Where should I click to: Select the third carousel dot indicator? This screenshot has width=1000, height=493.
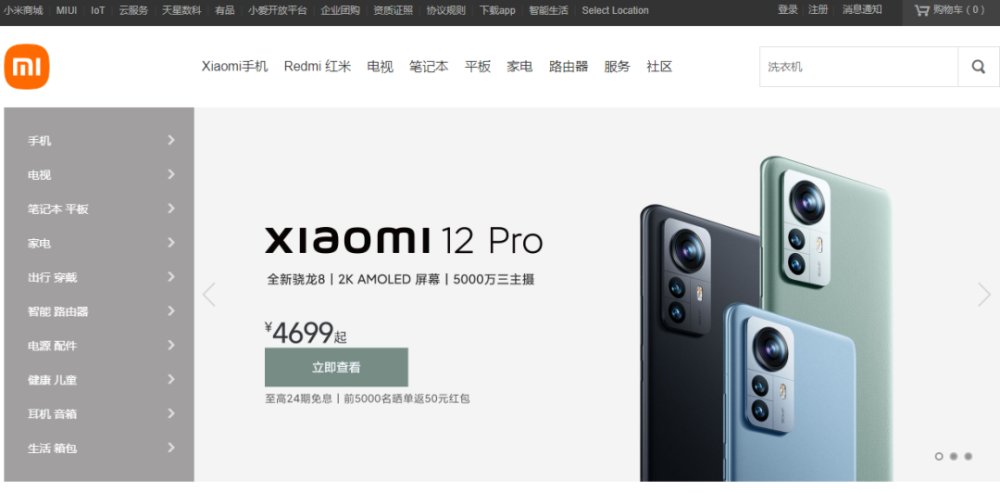pos(968,456)
